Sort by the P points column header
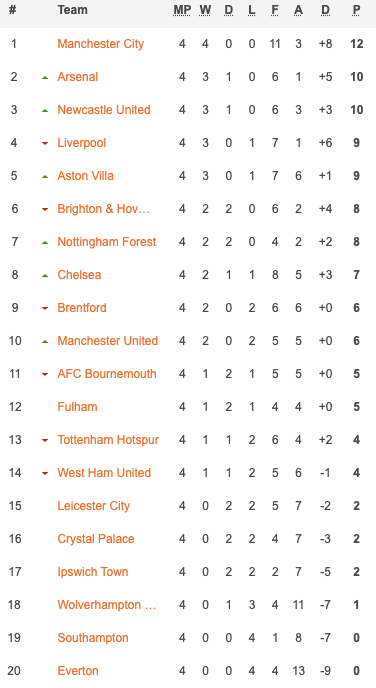This screenshot has width=376, height=688. click(356, 10)
